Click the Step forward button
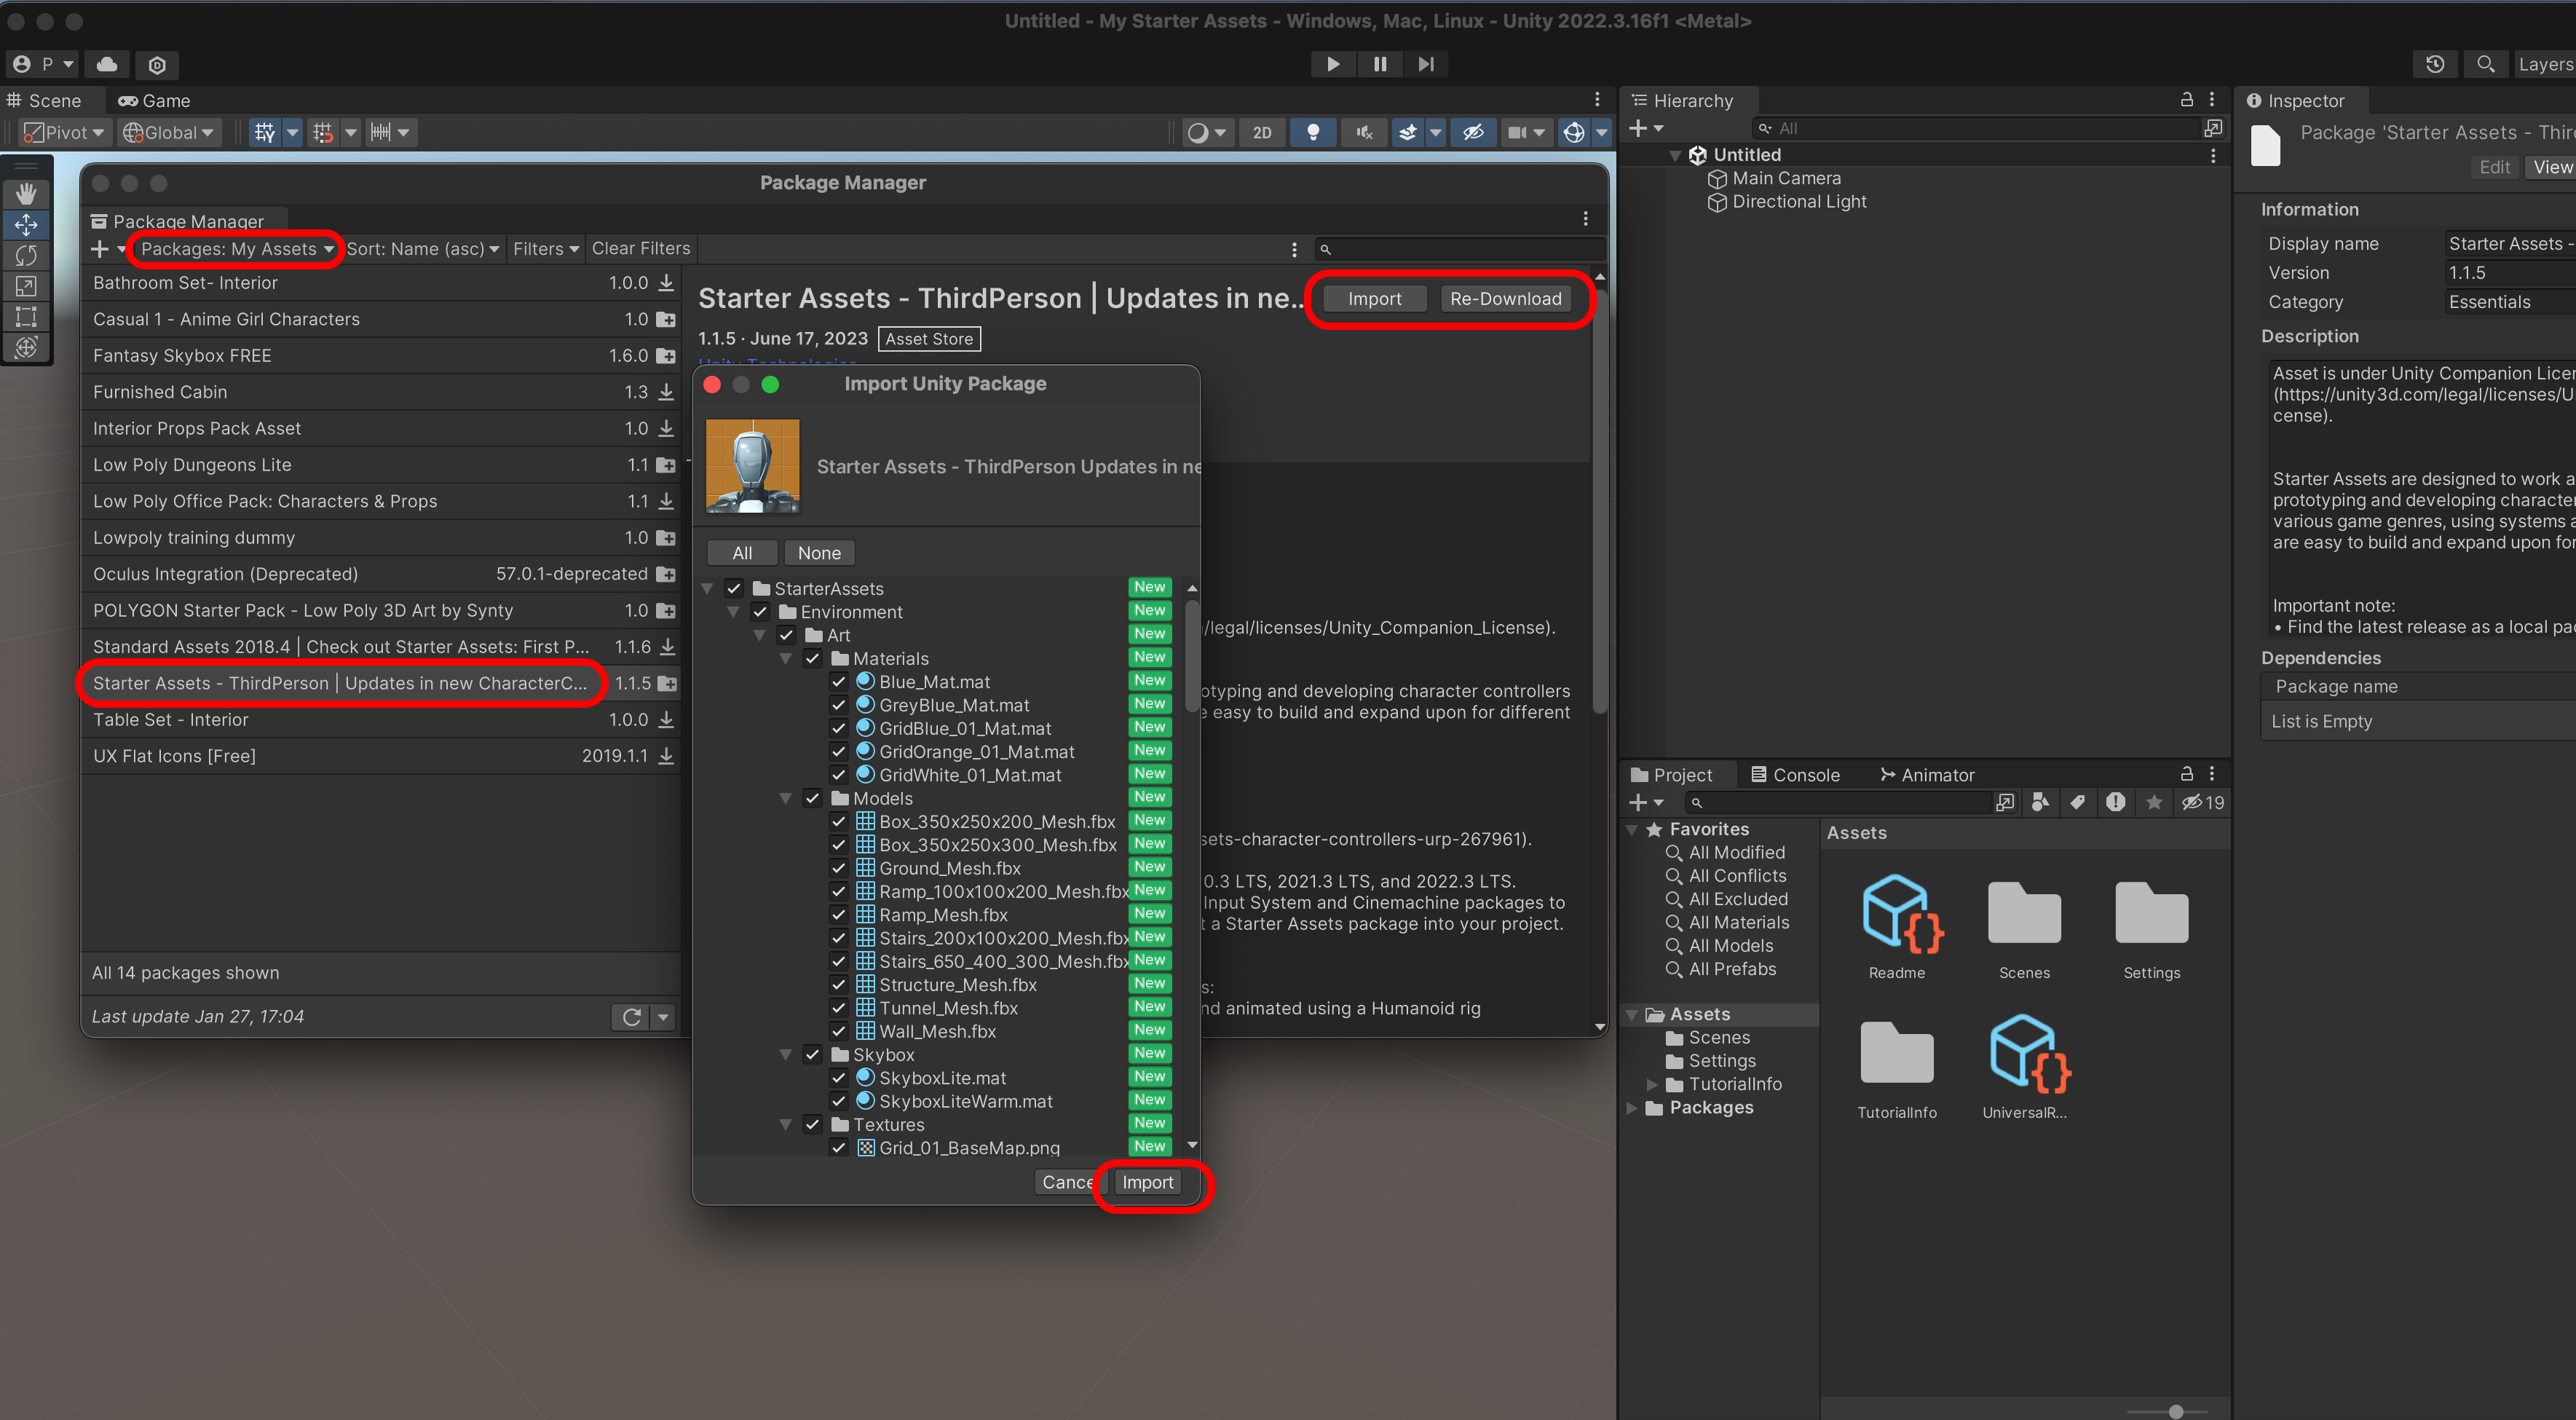The height and width of the screenshot is (1420, 2576). click(x=1426, y=64)
